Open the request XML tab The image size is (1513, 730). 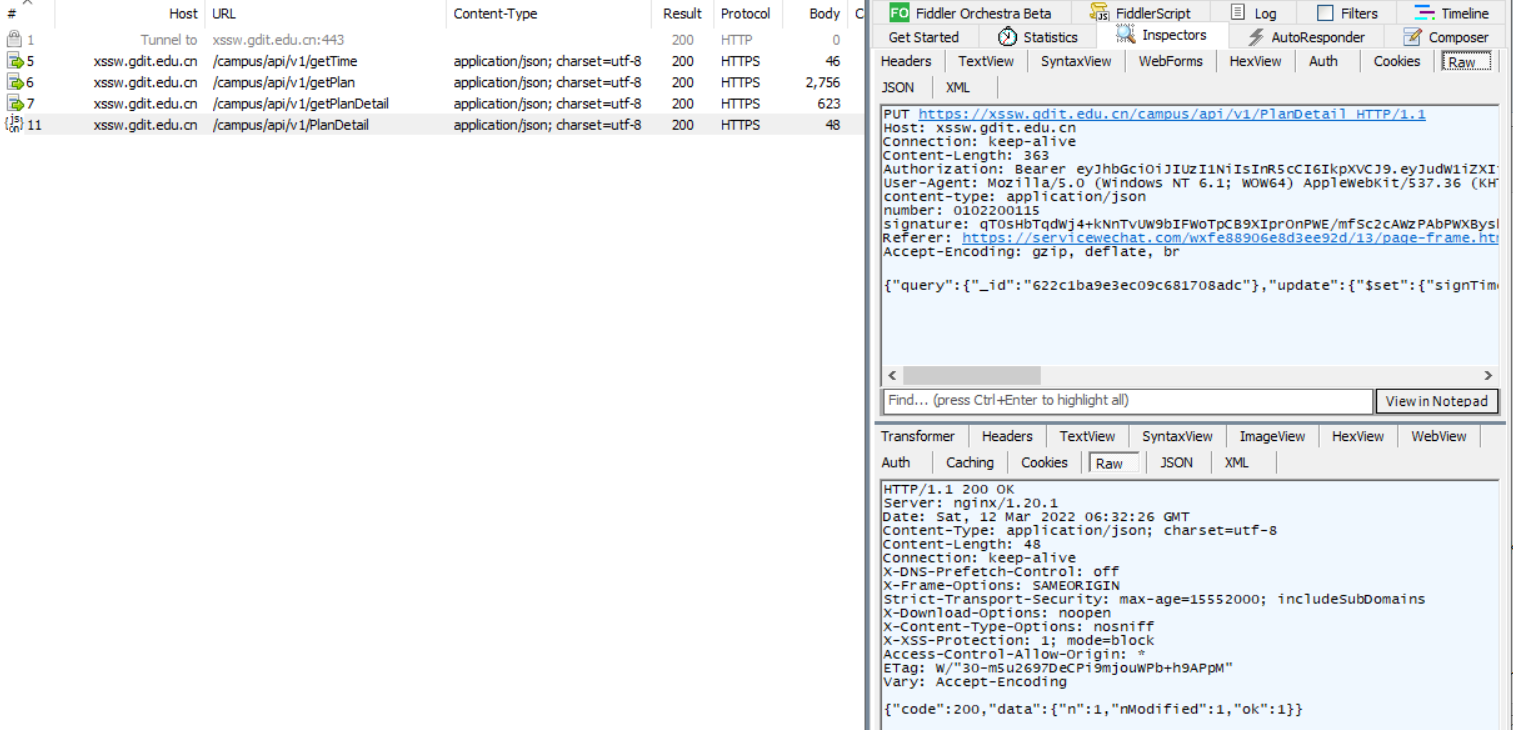(x=957, y=87)
